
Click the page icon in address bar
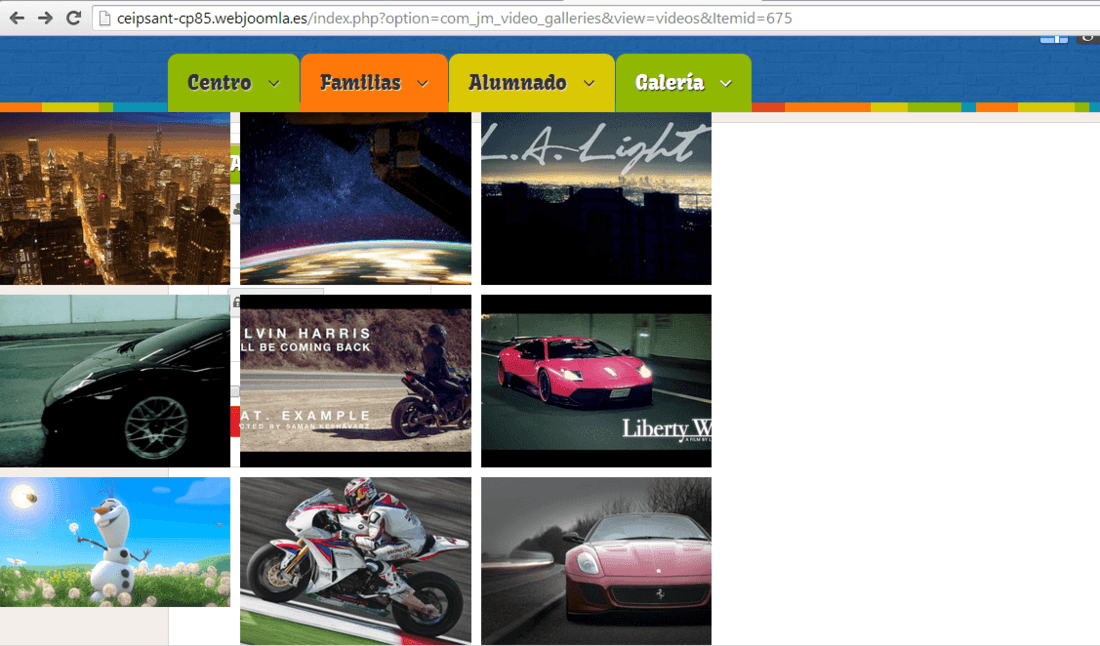click(105, 18)
